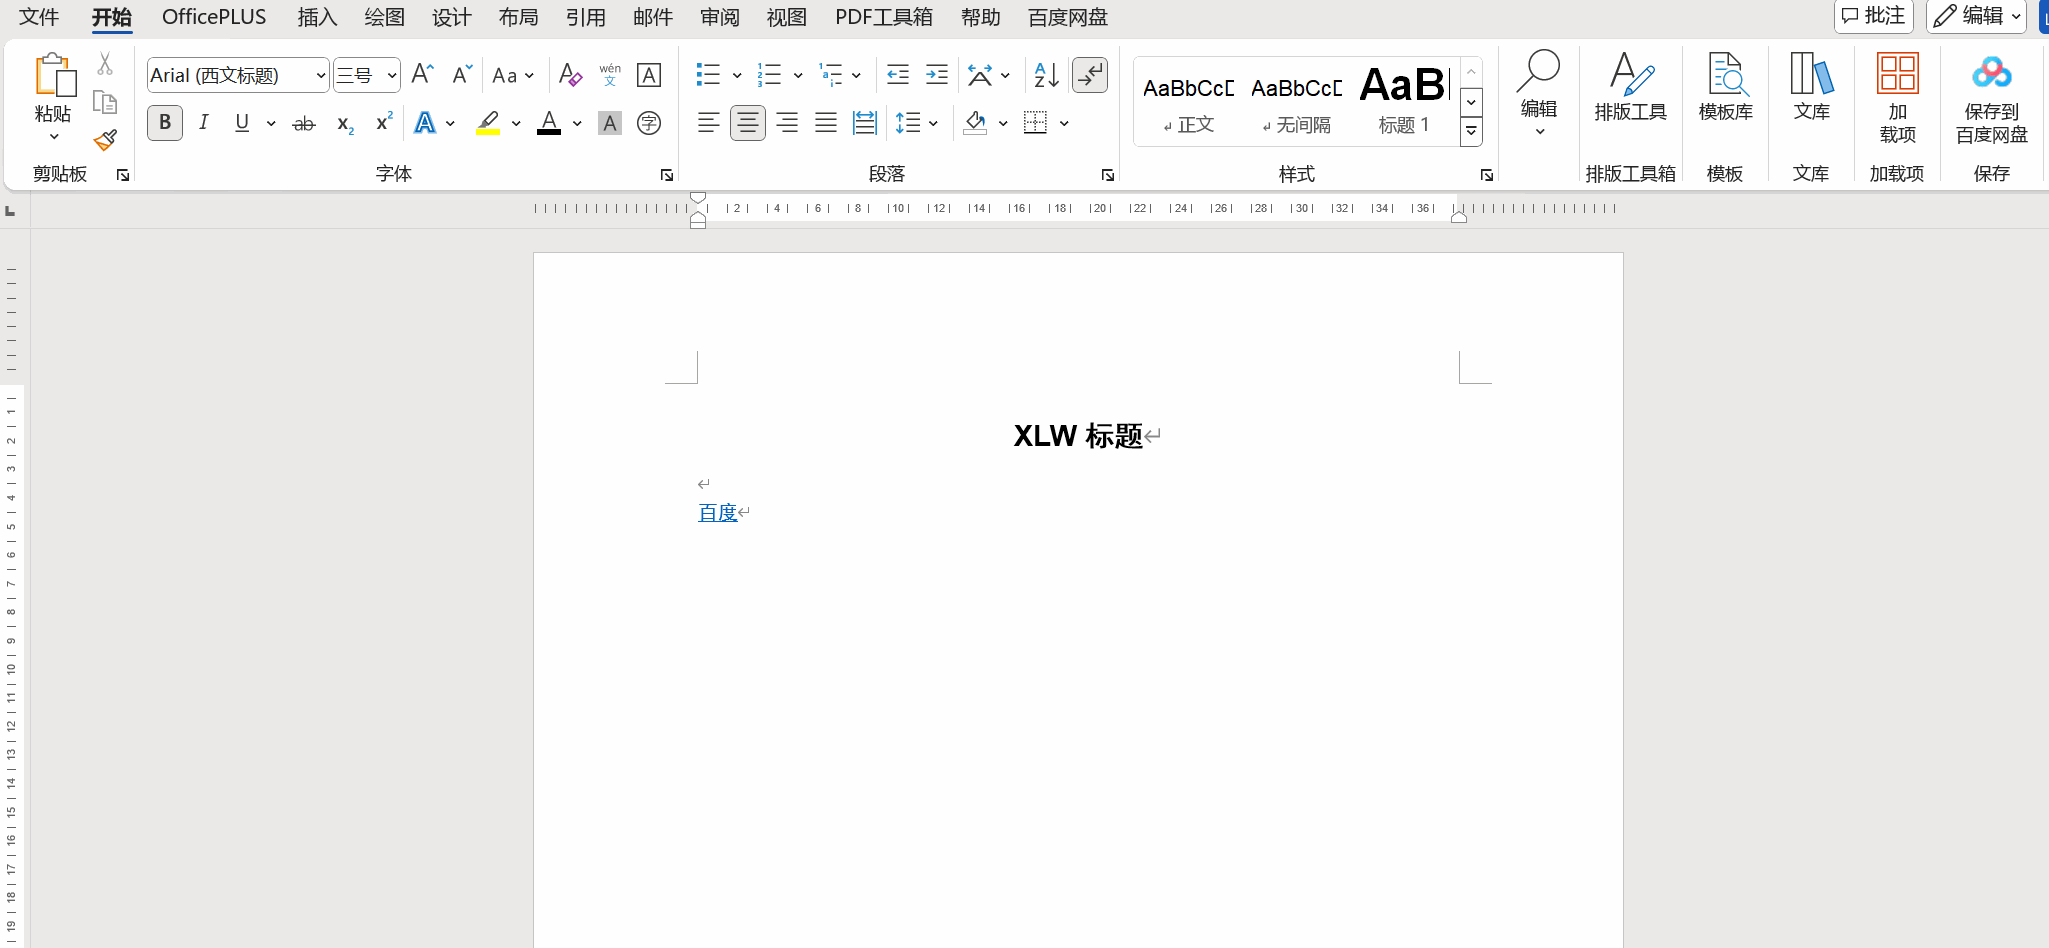Click the 保存到百度网盘 cloud icon
This screenshot has width=2049, height=948.
pos(1991,75)
